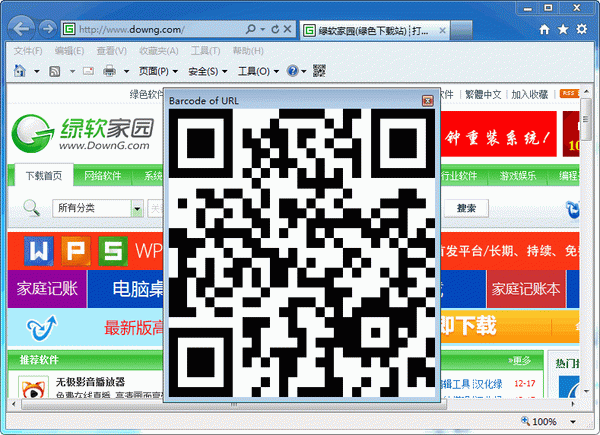Open Favorites with the star icon
This screenshot has width=600, height=435.
(563, 29)
